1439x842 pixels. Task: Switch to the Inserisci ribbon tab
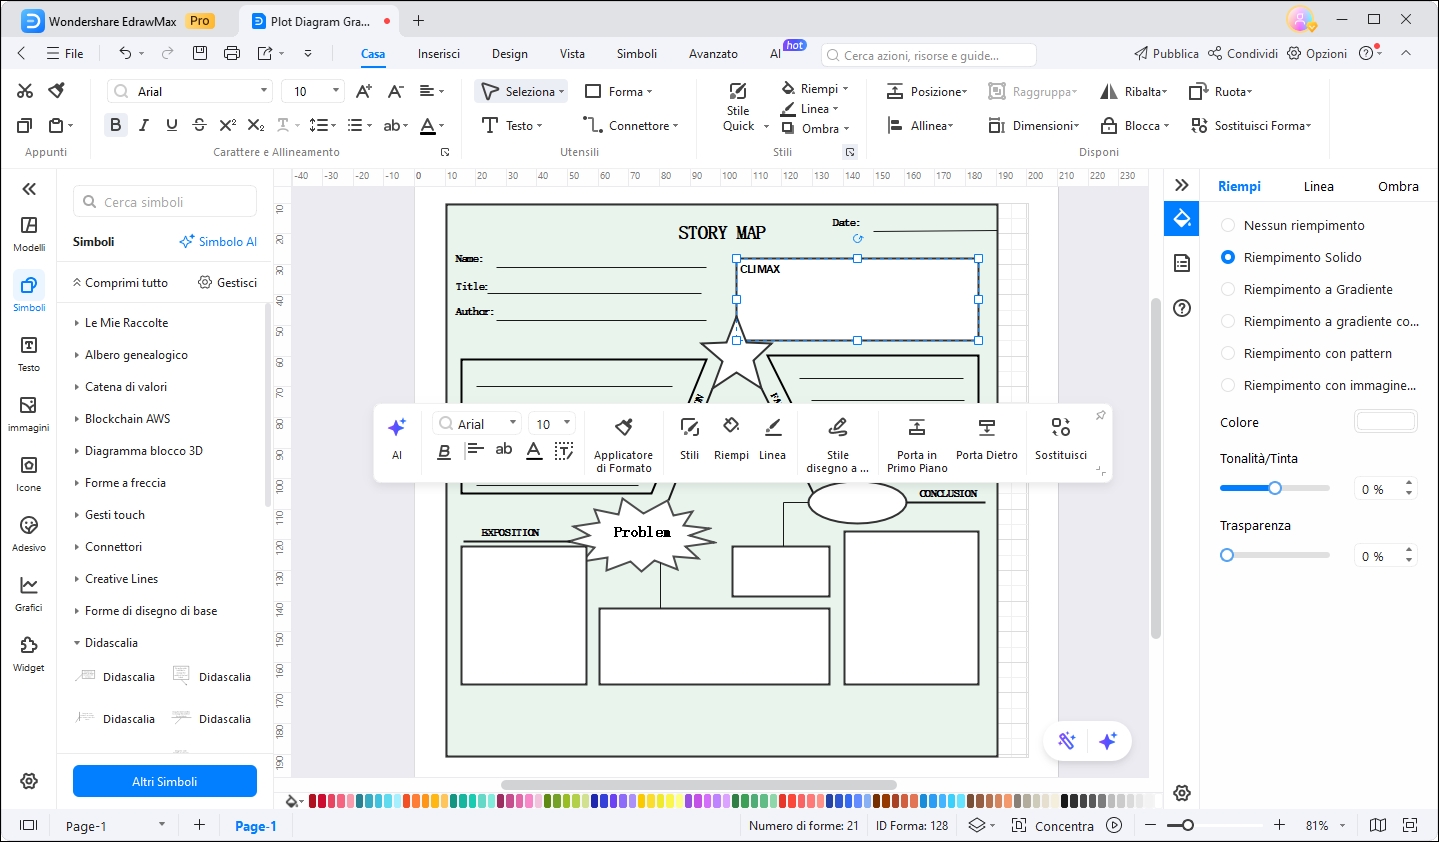(x=439, y=54)
